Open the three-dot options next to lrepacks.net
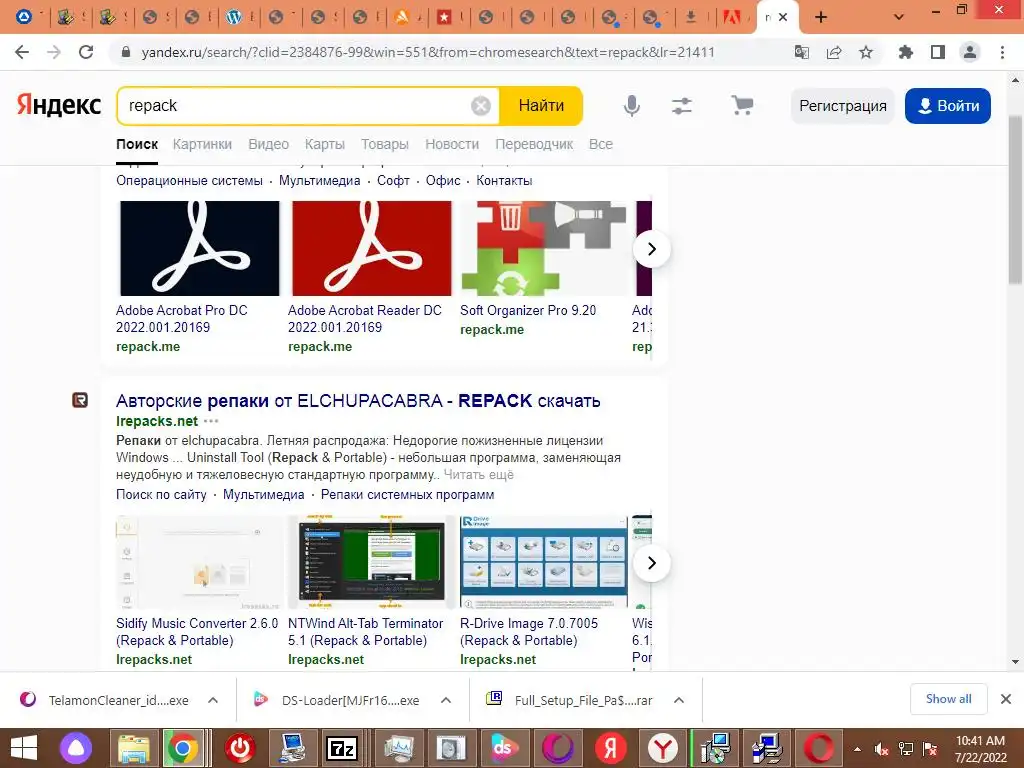 click(x=211, y=421)
